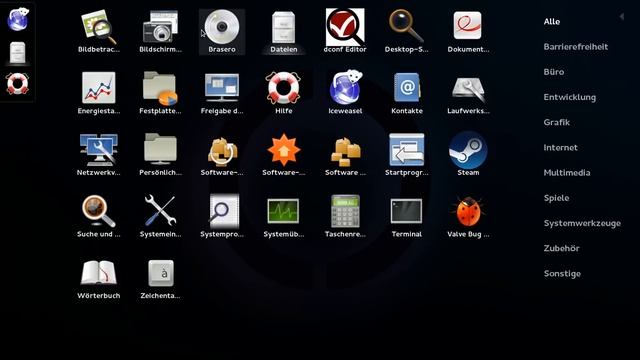Open Software app with circular arrow boxes
This screenshot has height=360, width=640.
tap(222, 155)
